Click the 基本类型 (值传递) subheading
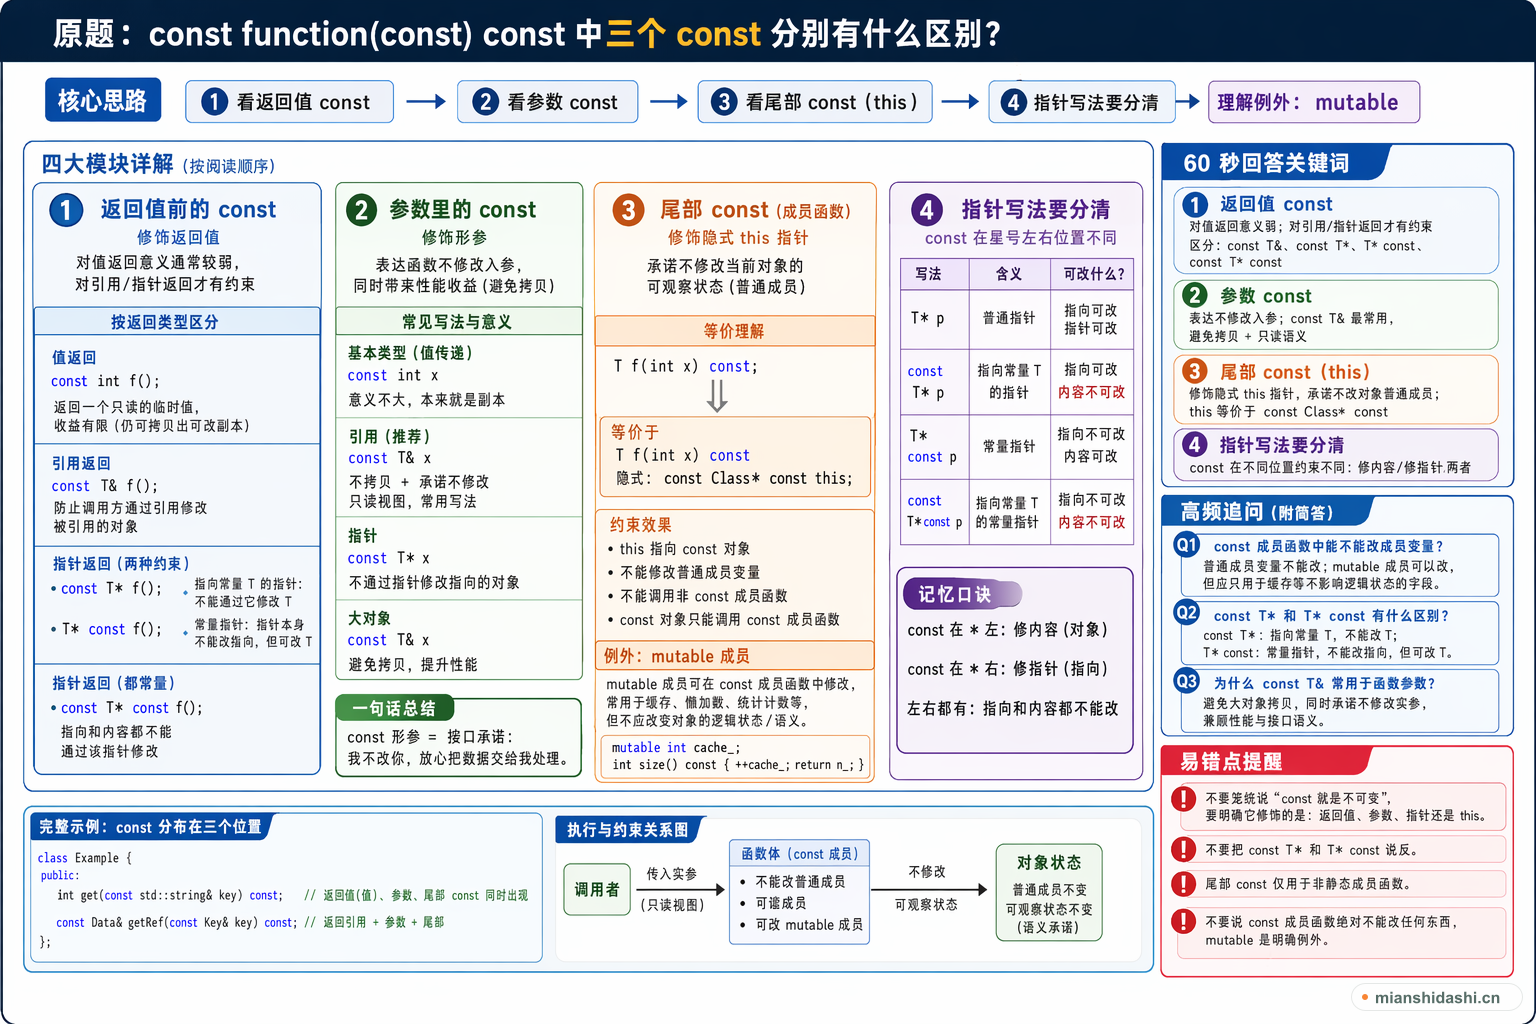This screenshot has height=1024, width=1536. point(410,353)
